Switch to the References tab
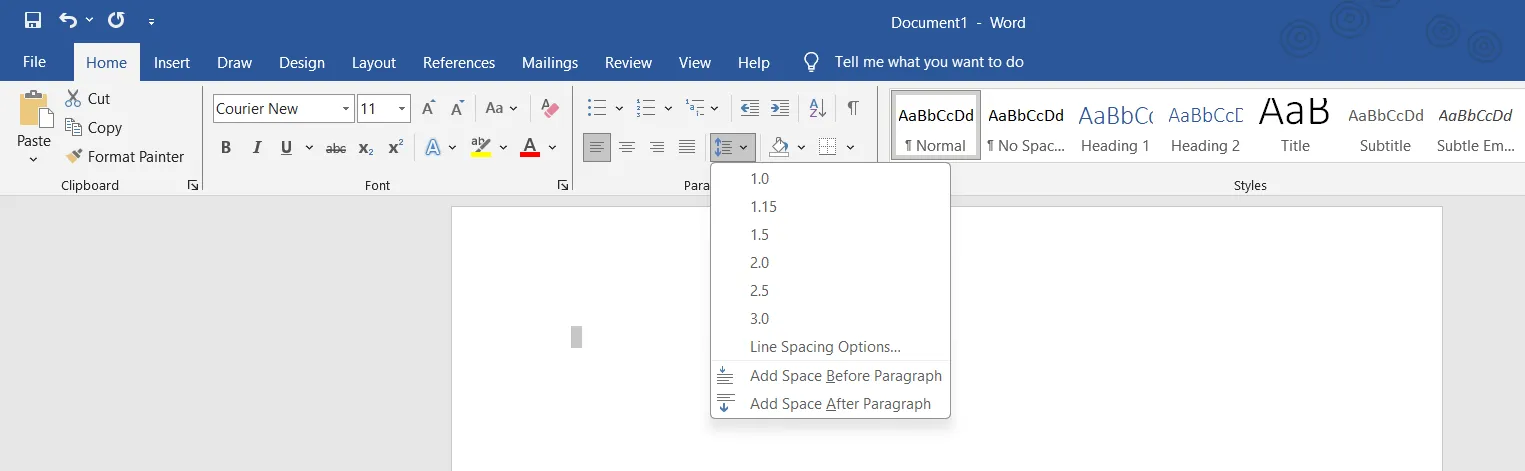The image size is (1525, 471). [x=459, y=62]
